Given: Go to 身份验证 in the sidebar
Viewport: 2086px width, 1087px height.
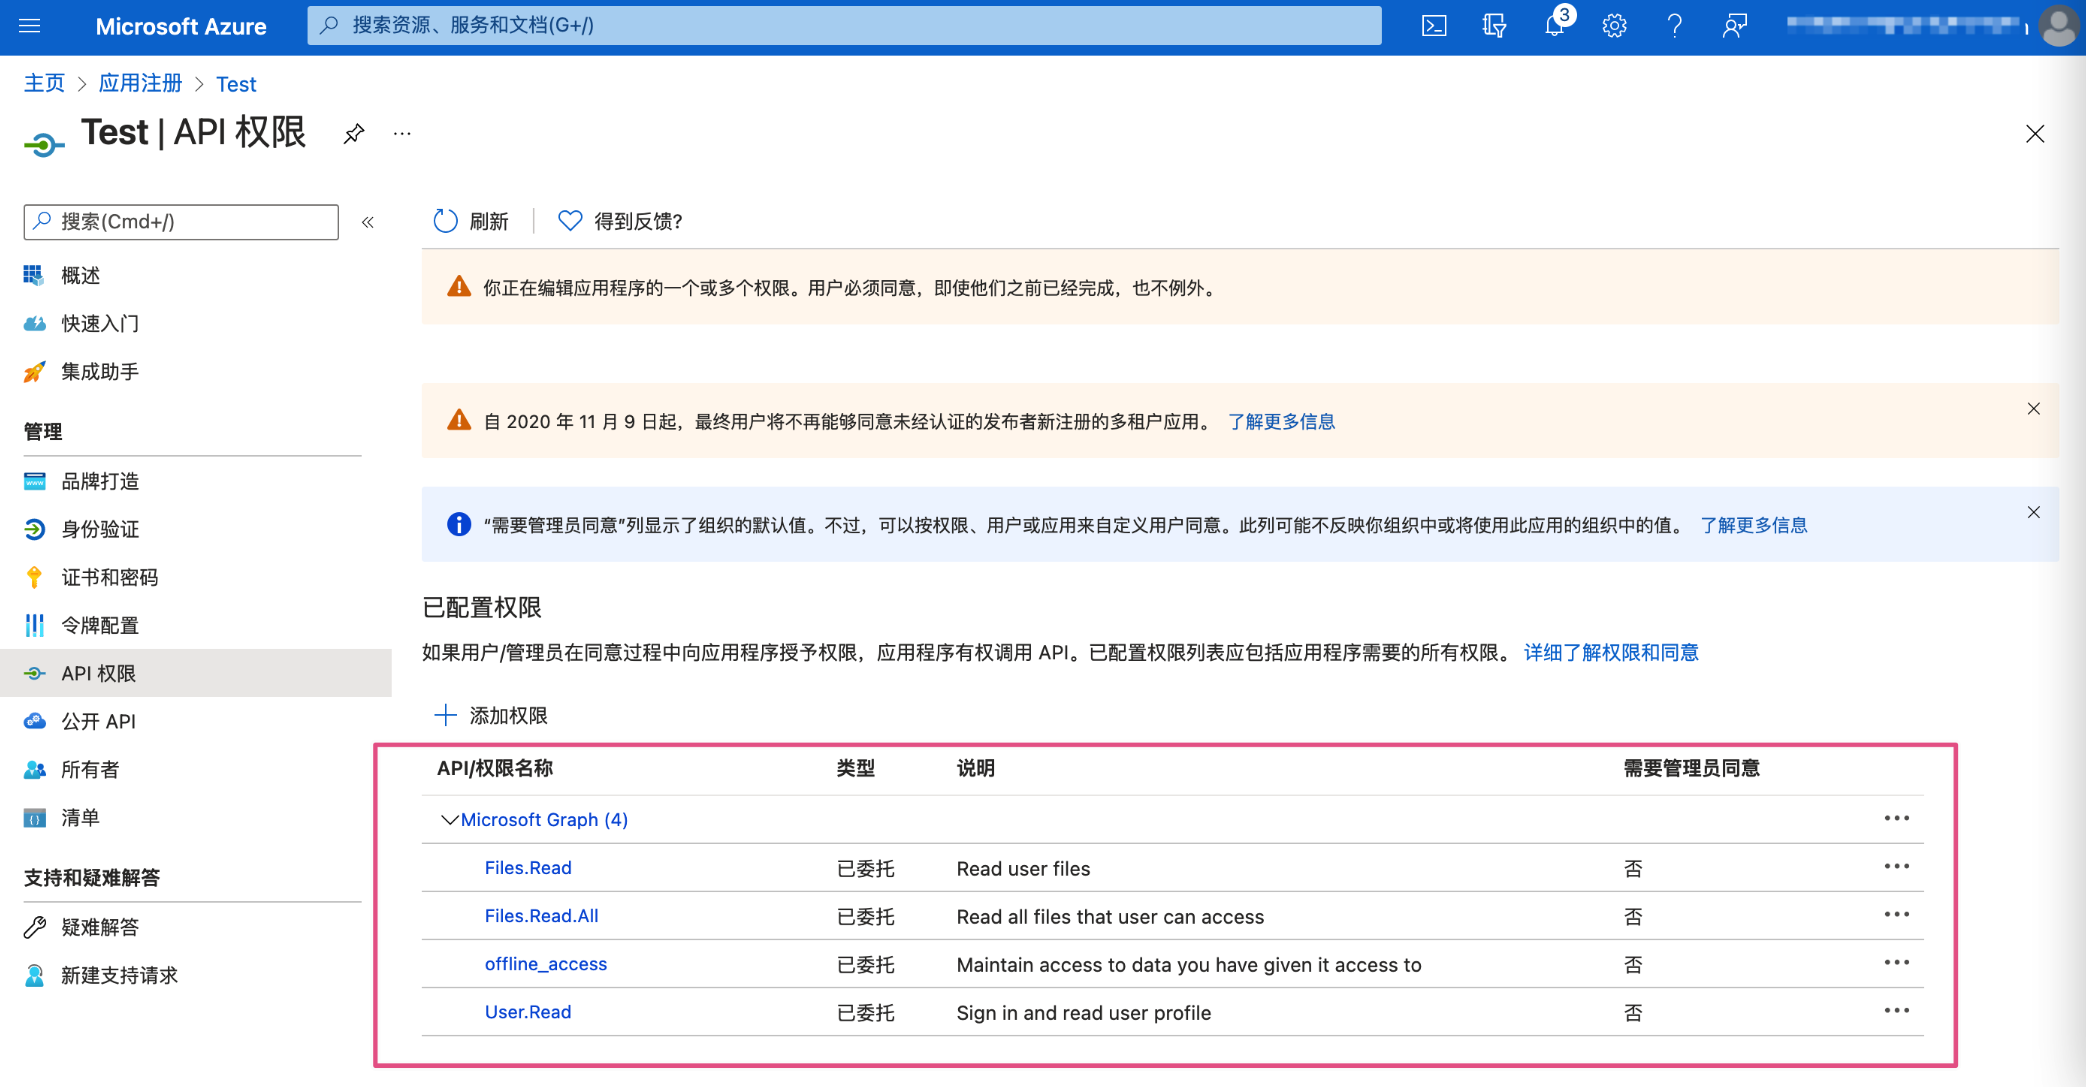Looking at the screenshot, I should (100, 529).
